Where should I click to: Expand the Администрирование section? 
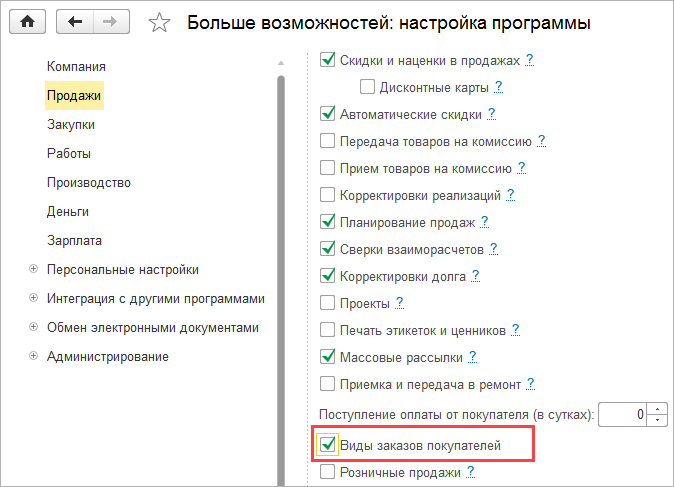[x=33, y=356]
